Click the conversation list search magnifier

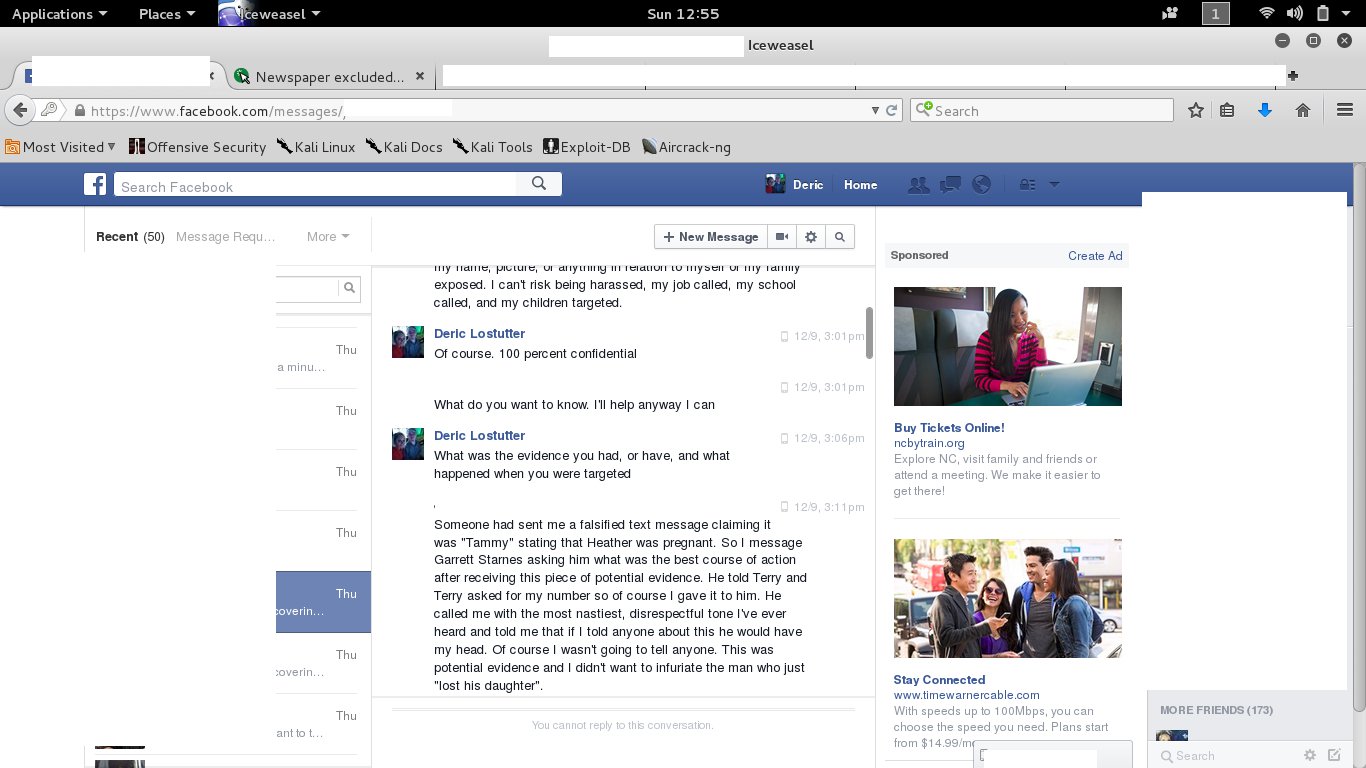pyautogui.click(x=349, y=288)
